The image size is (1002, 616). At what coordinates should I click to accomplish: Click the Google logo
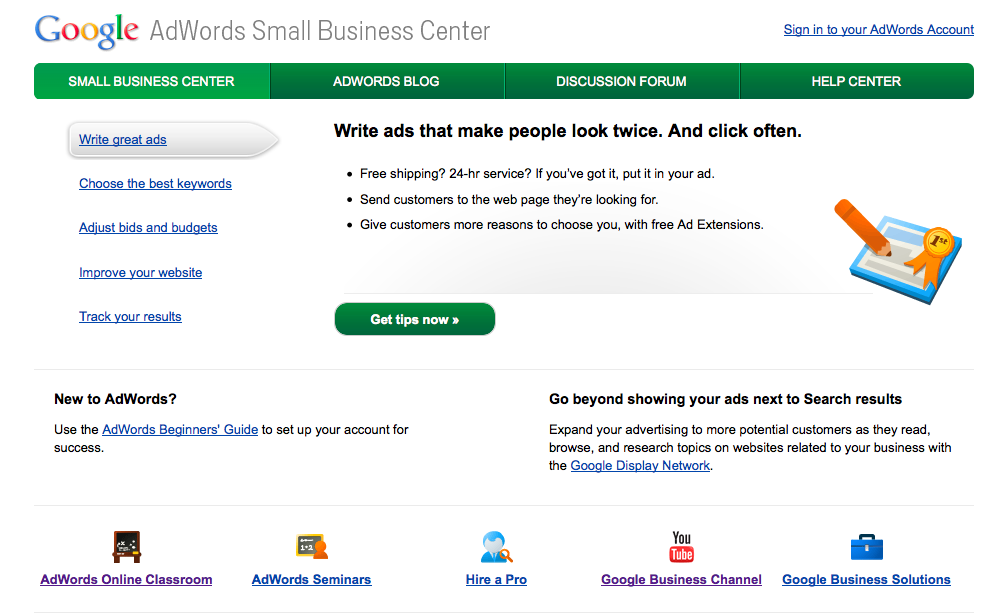(86, 31)
